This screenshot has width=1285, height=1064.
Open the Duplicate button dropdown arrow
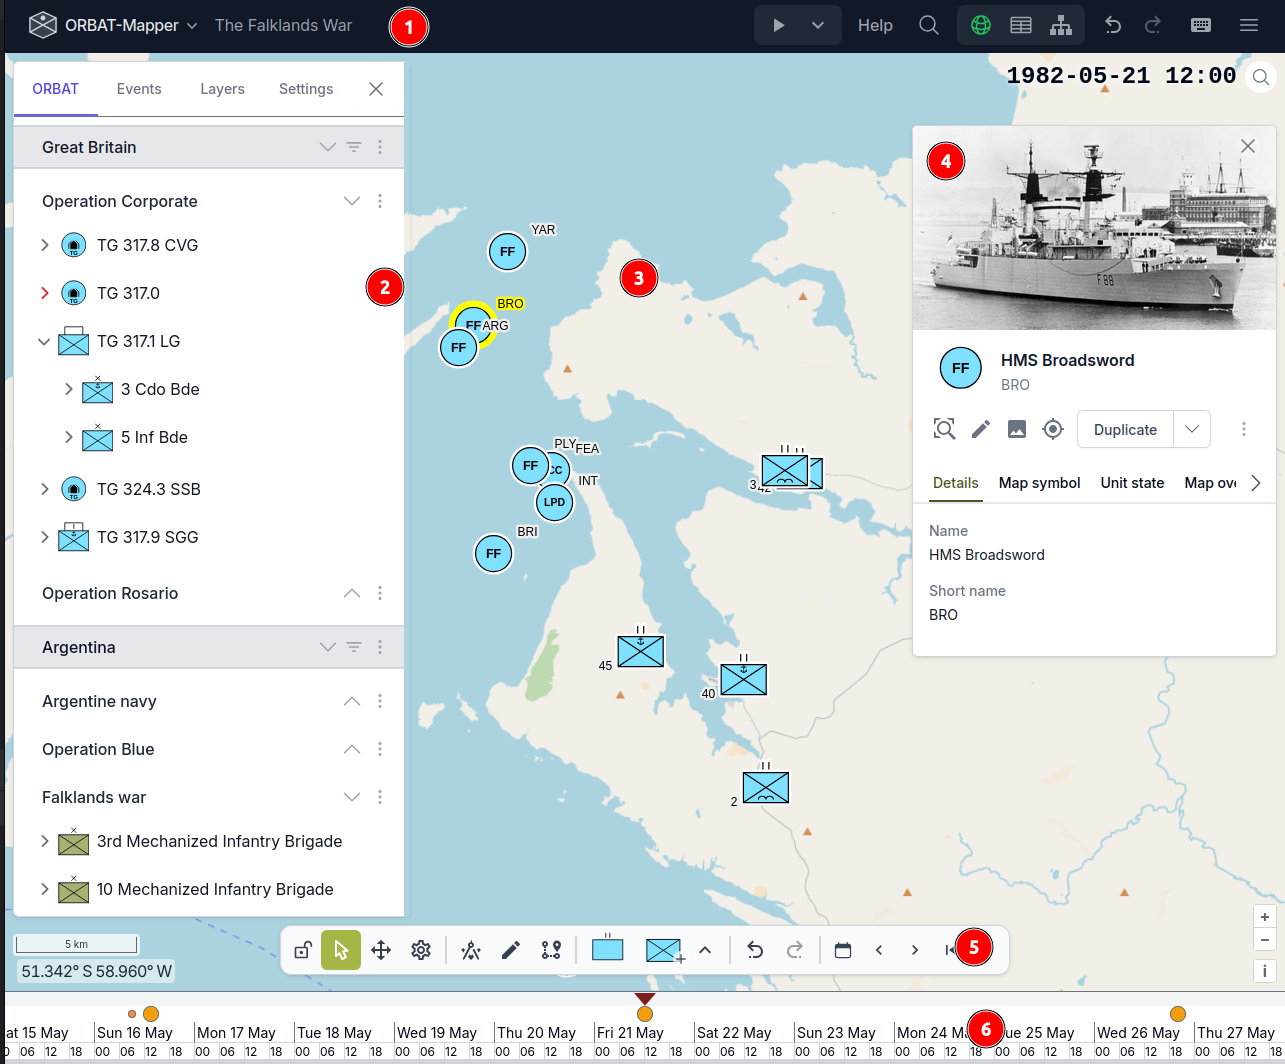[1192, 429]
